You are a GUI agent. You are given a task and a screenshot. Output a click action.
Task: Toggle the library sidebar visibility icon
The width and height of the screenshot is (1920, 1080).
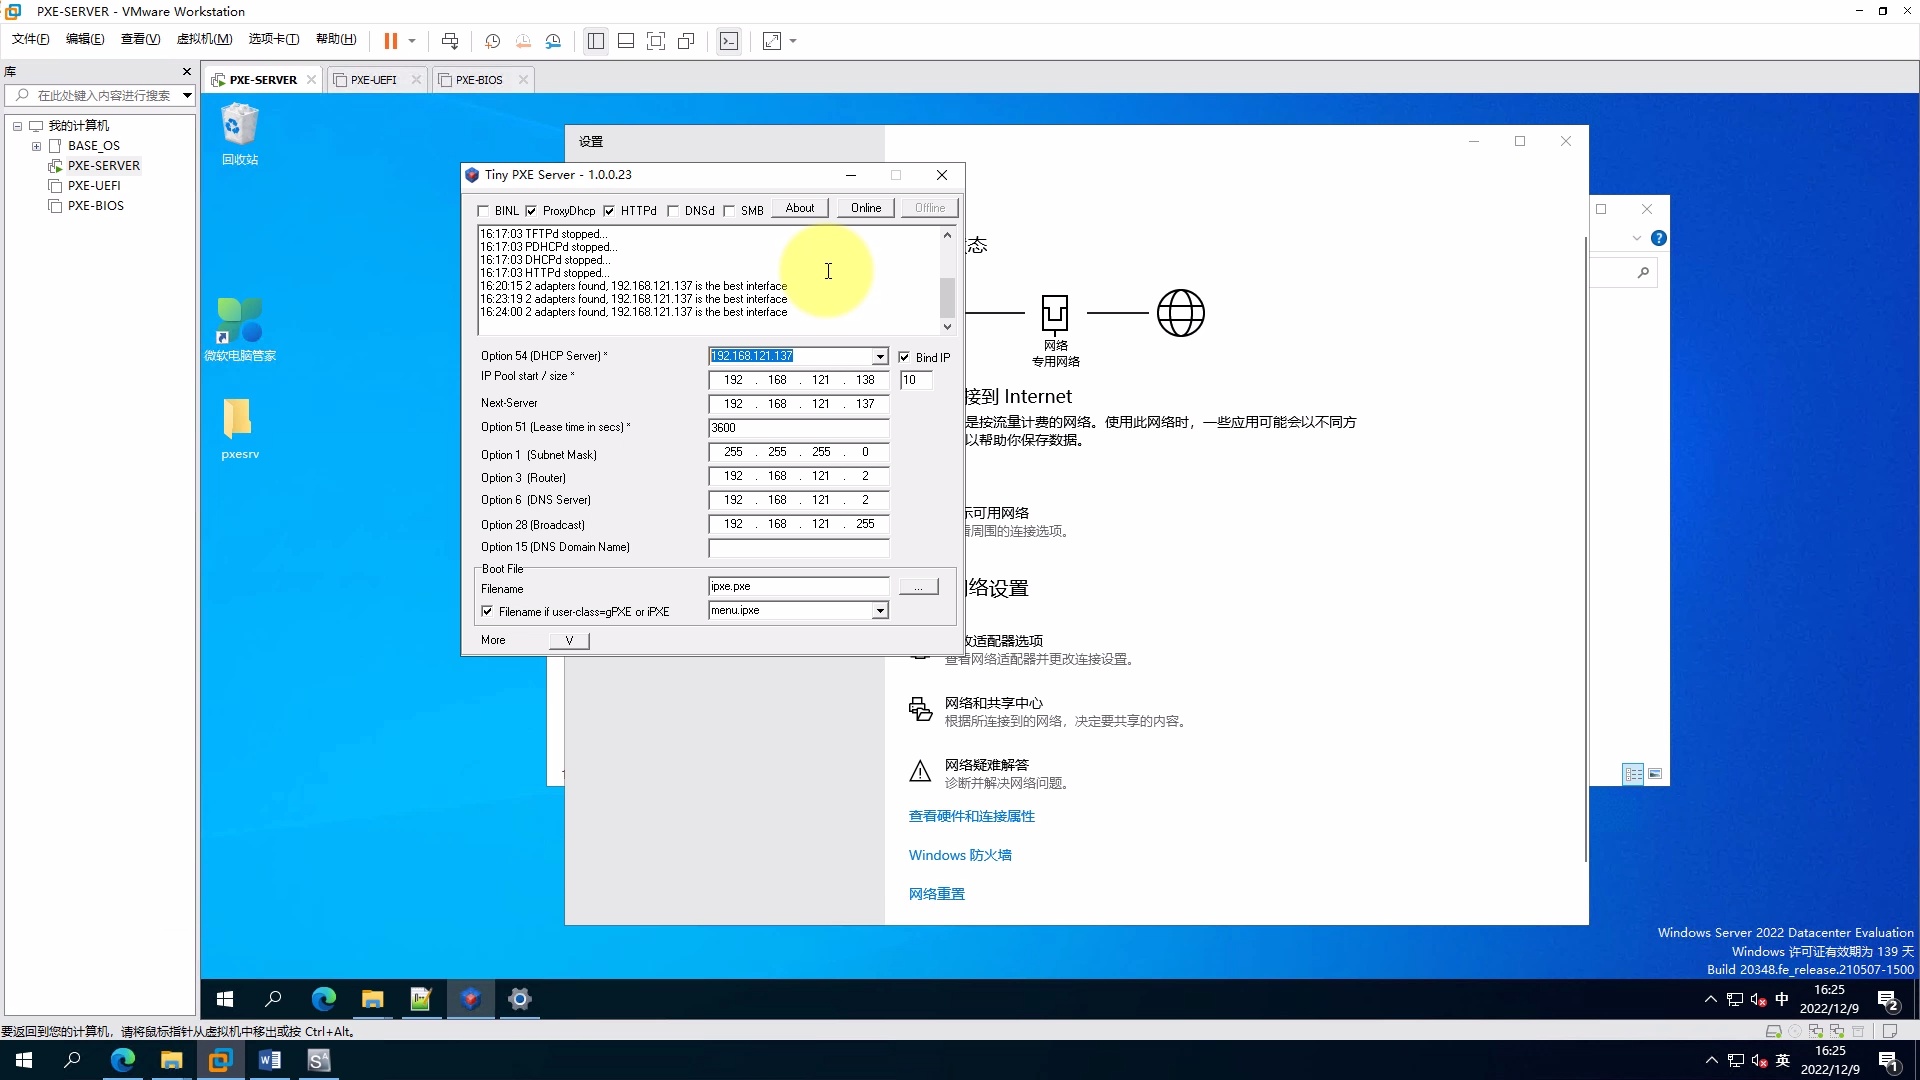(596, 41)
